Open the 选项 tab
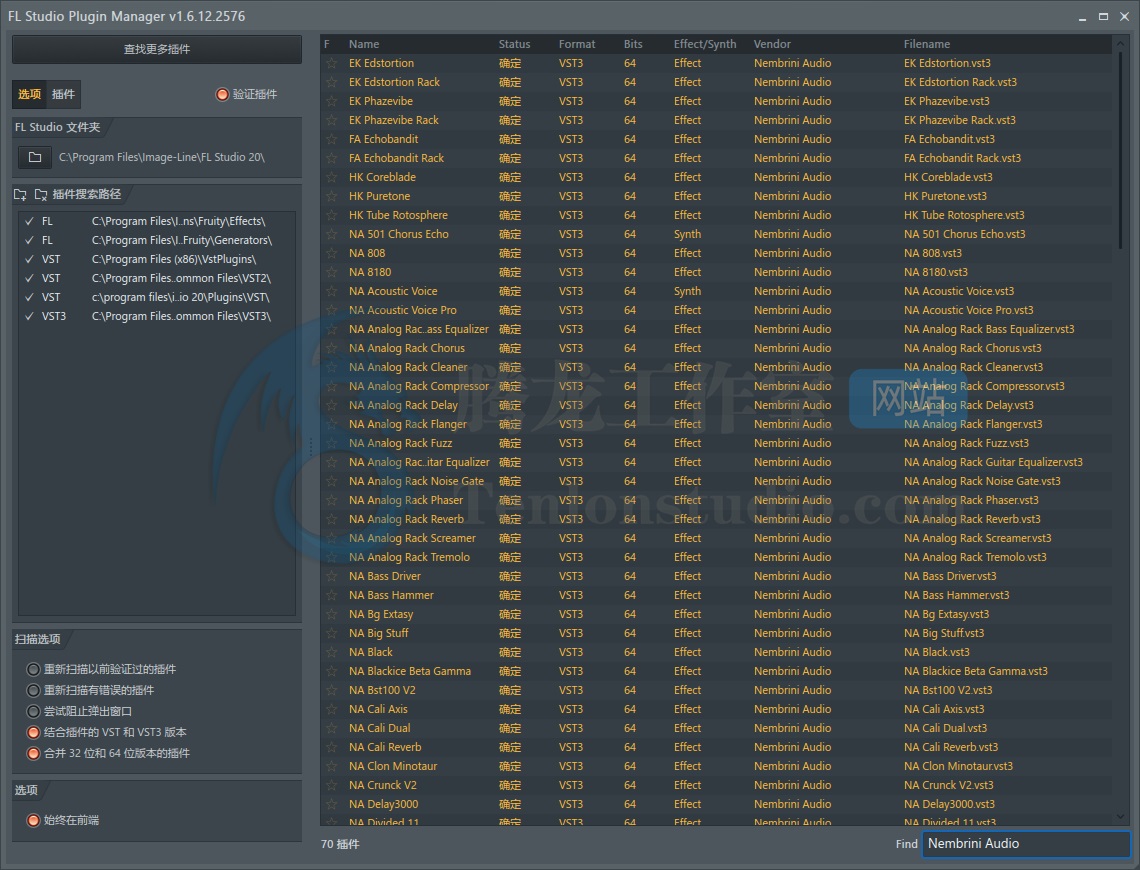1140x870 pixels. (30, 94)
